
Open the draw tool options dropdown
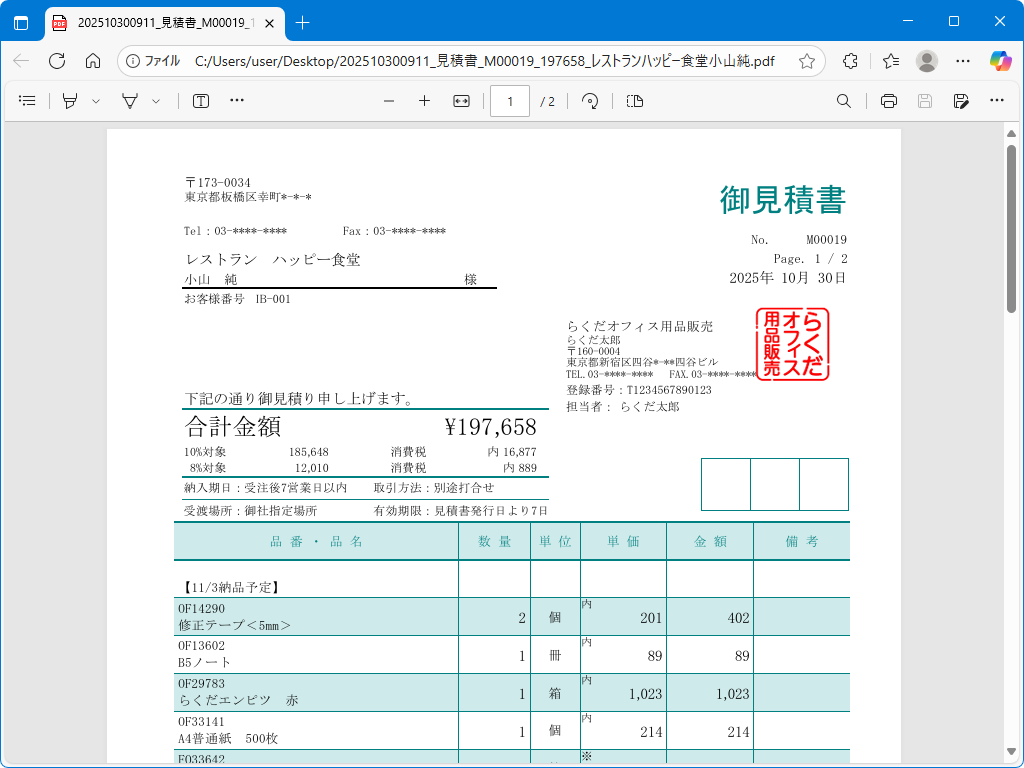click(156, 101)
